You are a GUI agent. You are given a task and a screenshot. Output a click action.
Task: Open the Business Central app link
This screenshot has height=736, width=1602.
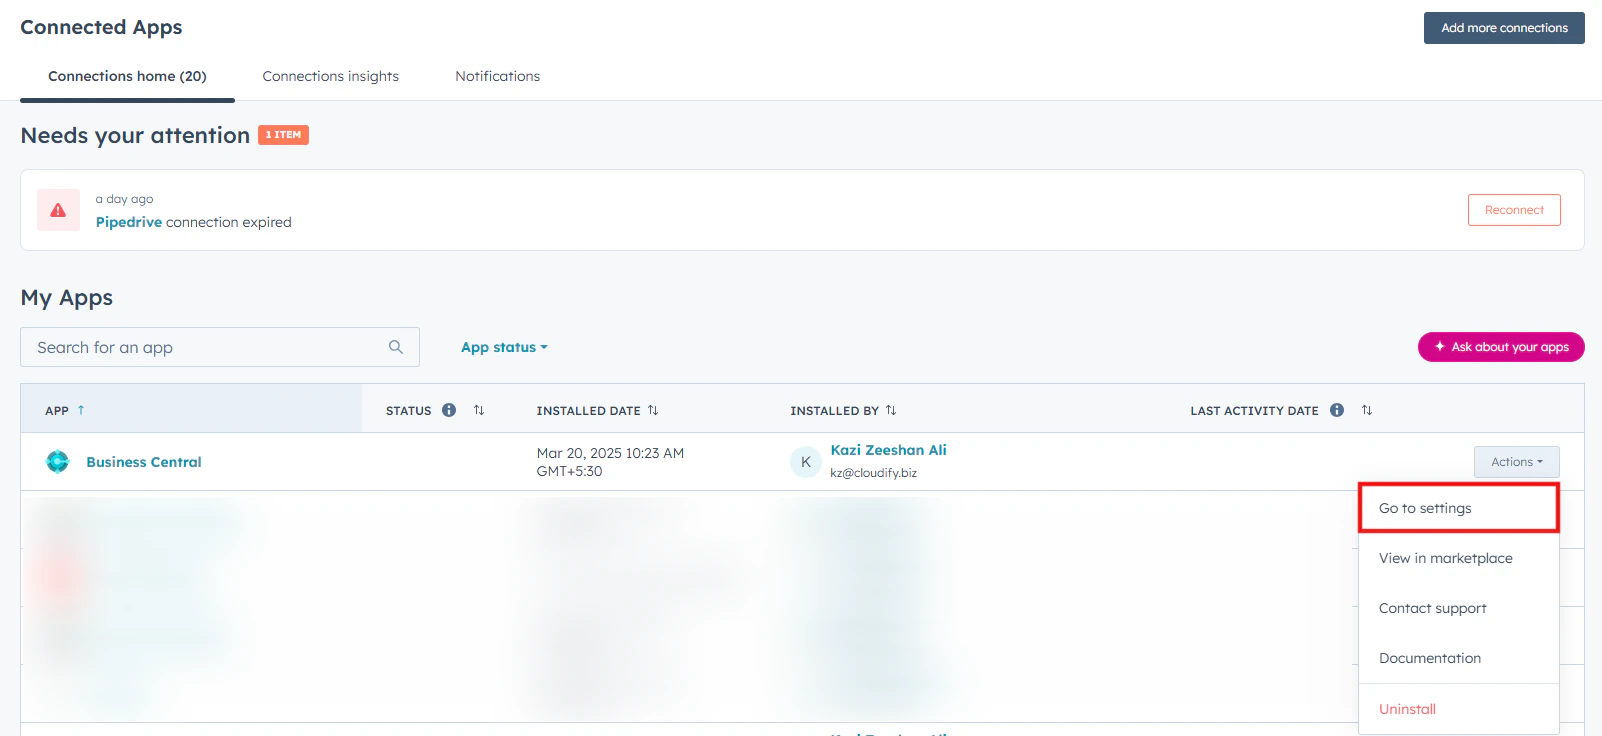[x=144, y=462]
